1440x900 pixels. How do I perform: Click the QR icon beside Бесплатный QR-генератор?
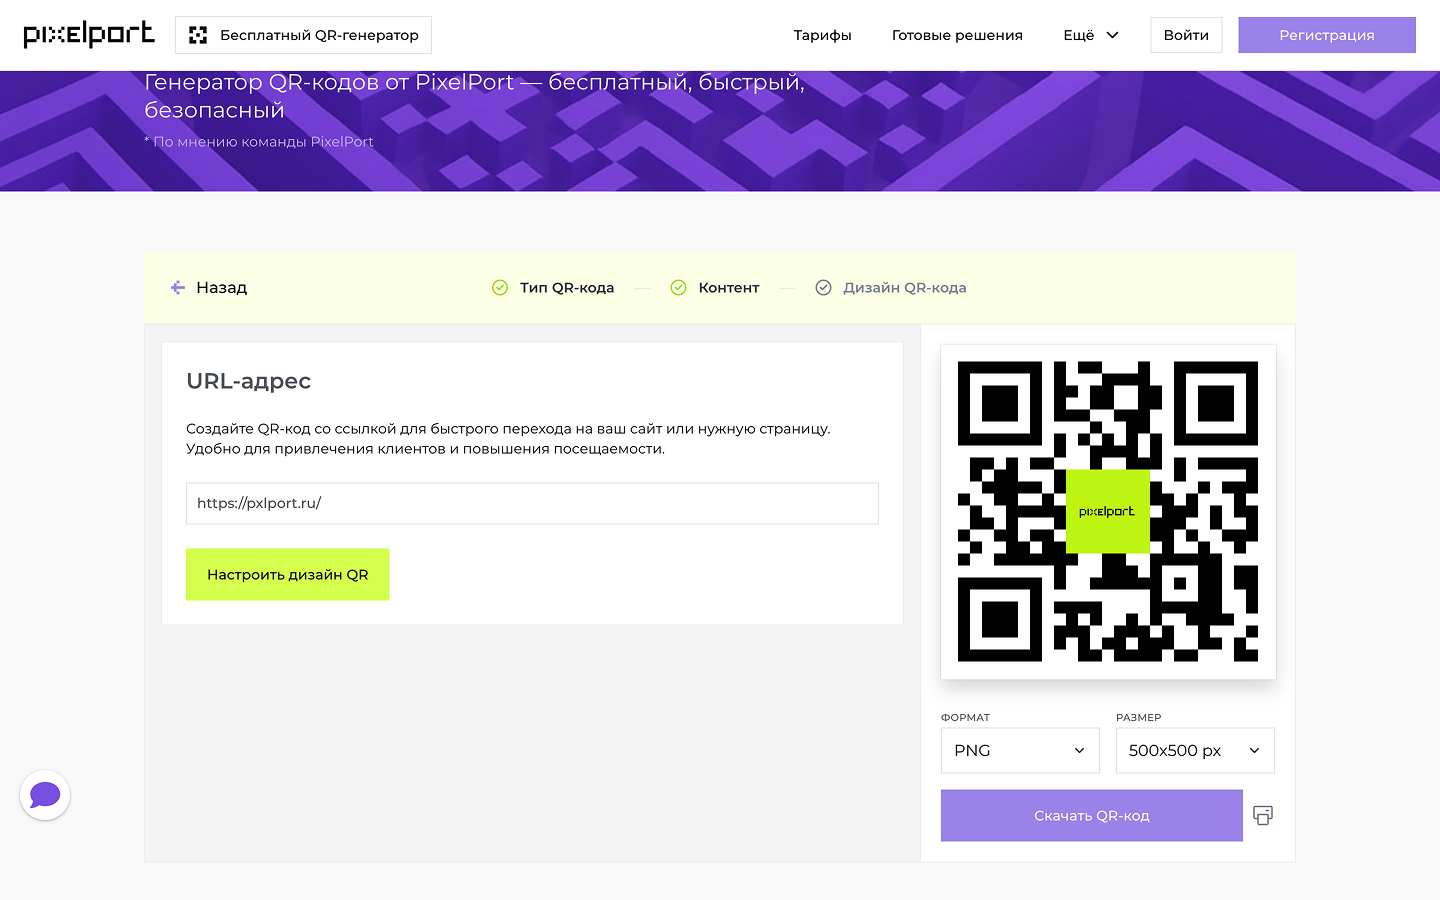point(198,35)
